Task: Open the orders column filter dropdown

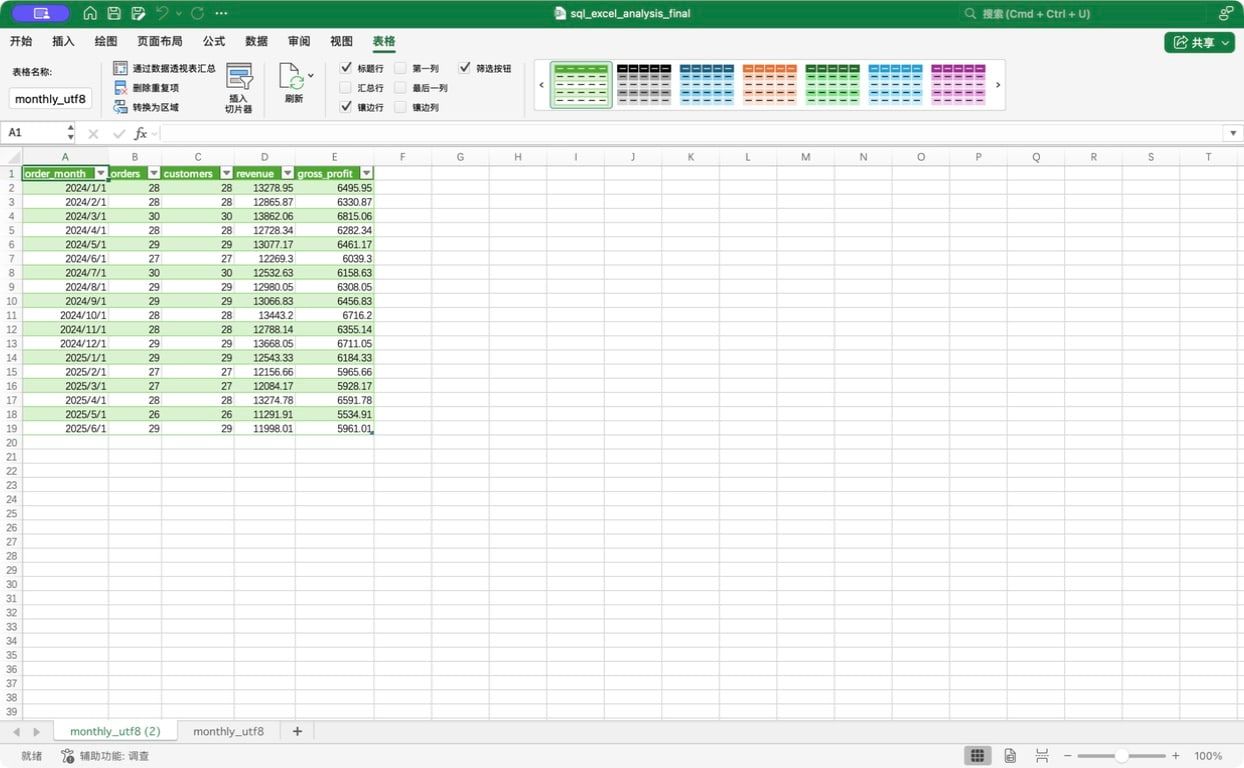Action: point(154,173)
